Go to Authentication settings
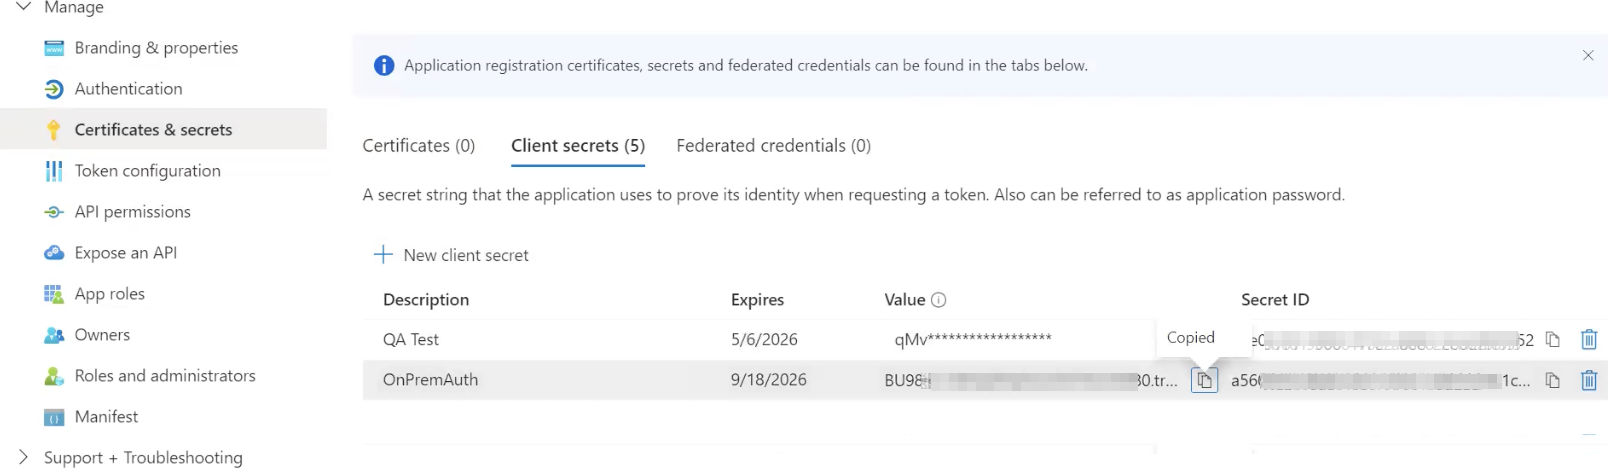The image size is (1608, 473). [x=128, y=89]
